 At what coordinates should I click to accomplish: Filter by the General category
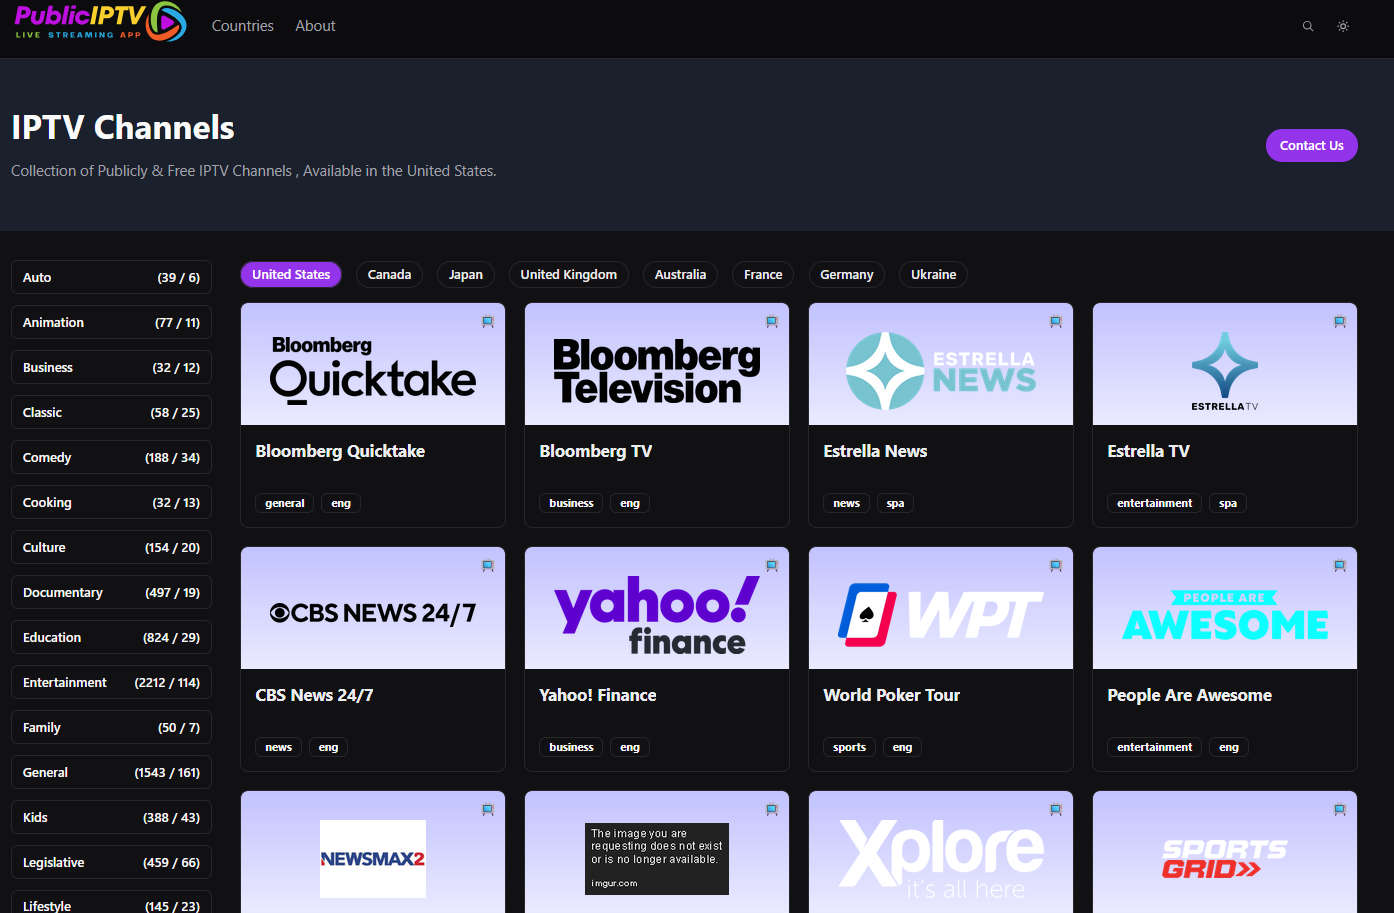pyautogui.click(x=111, y=772)
